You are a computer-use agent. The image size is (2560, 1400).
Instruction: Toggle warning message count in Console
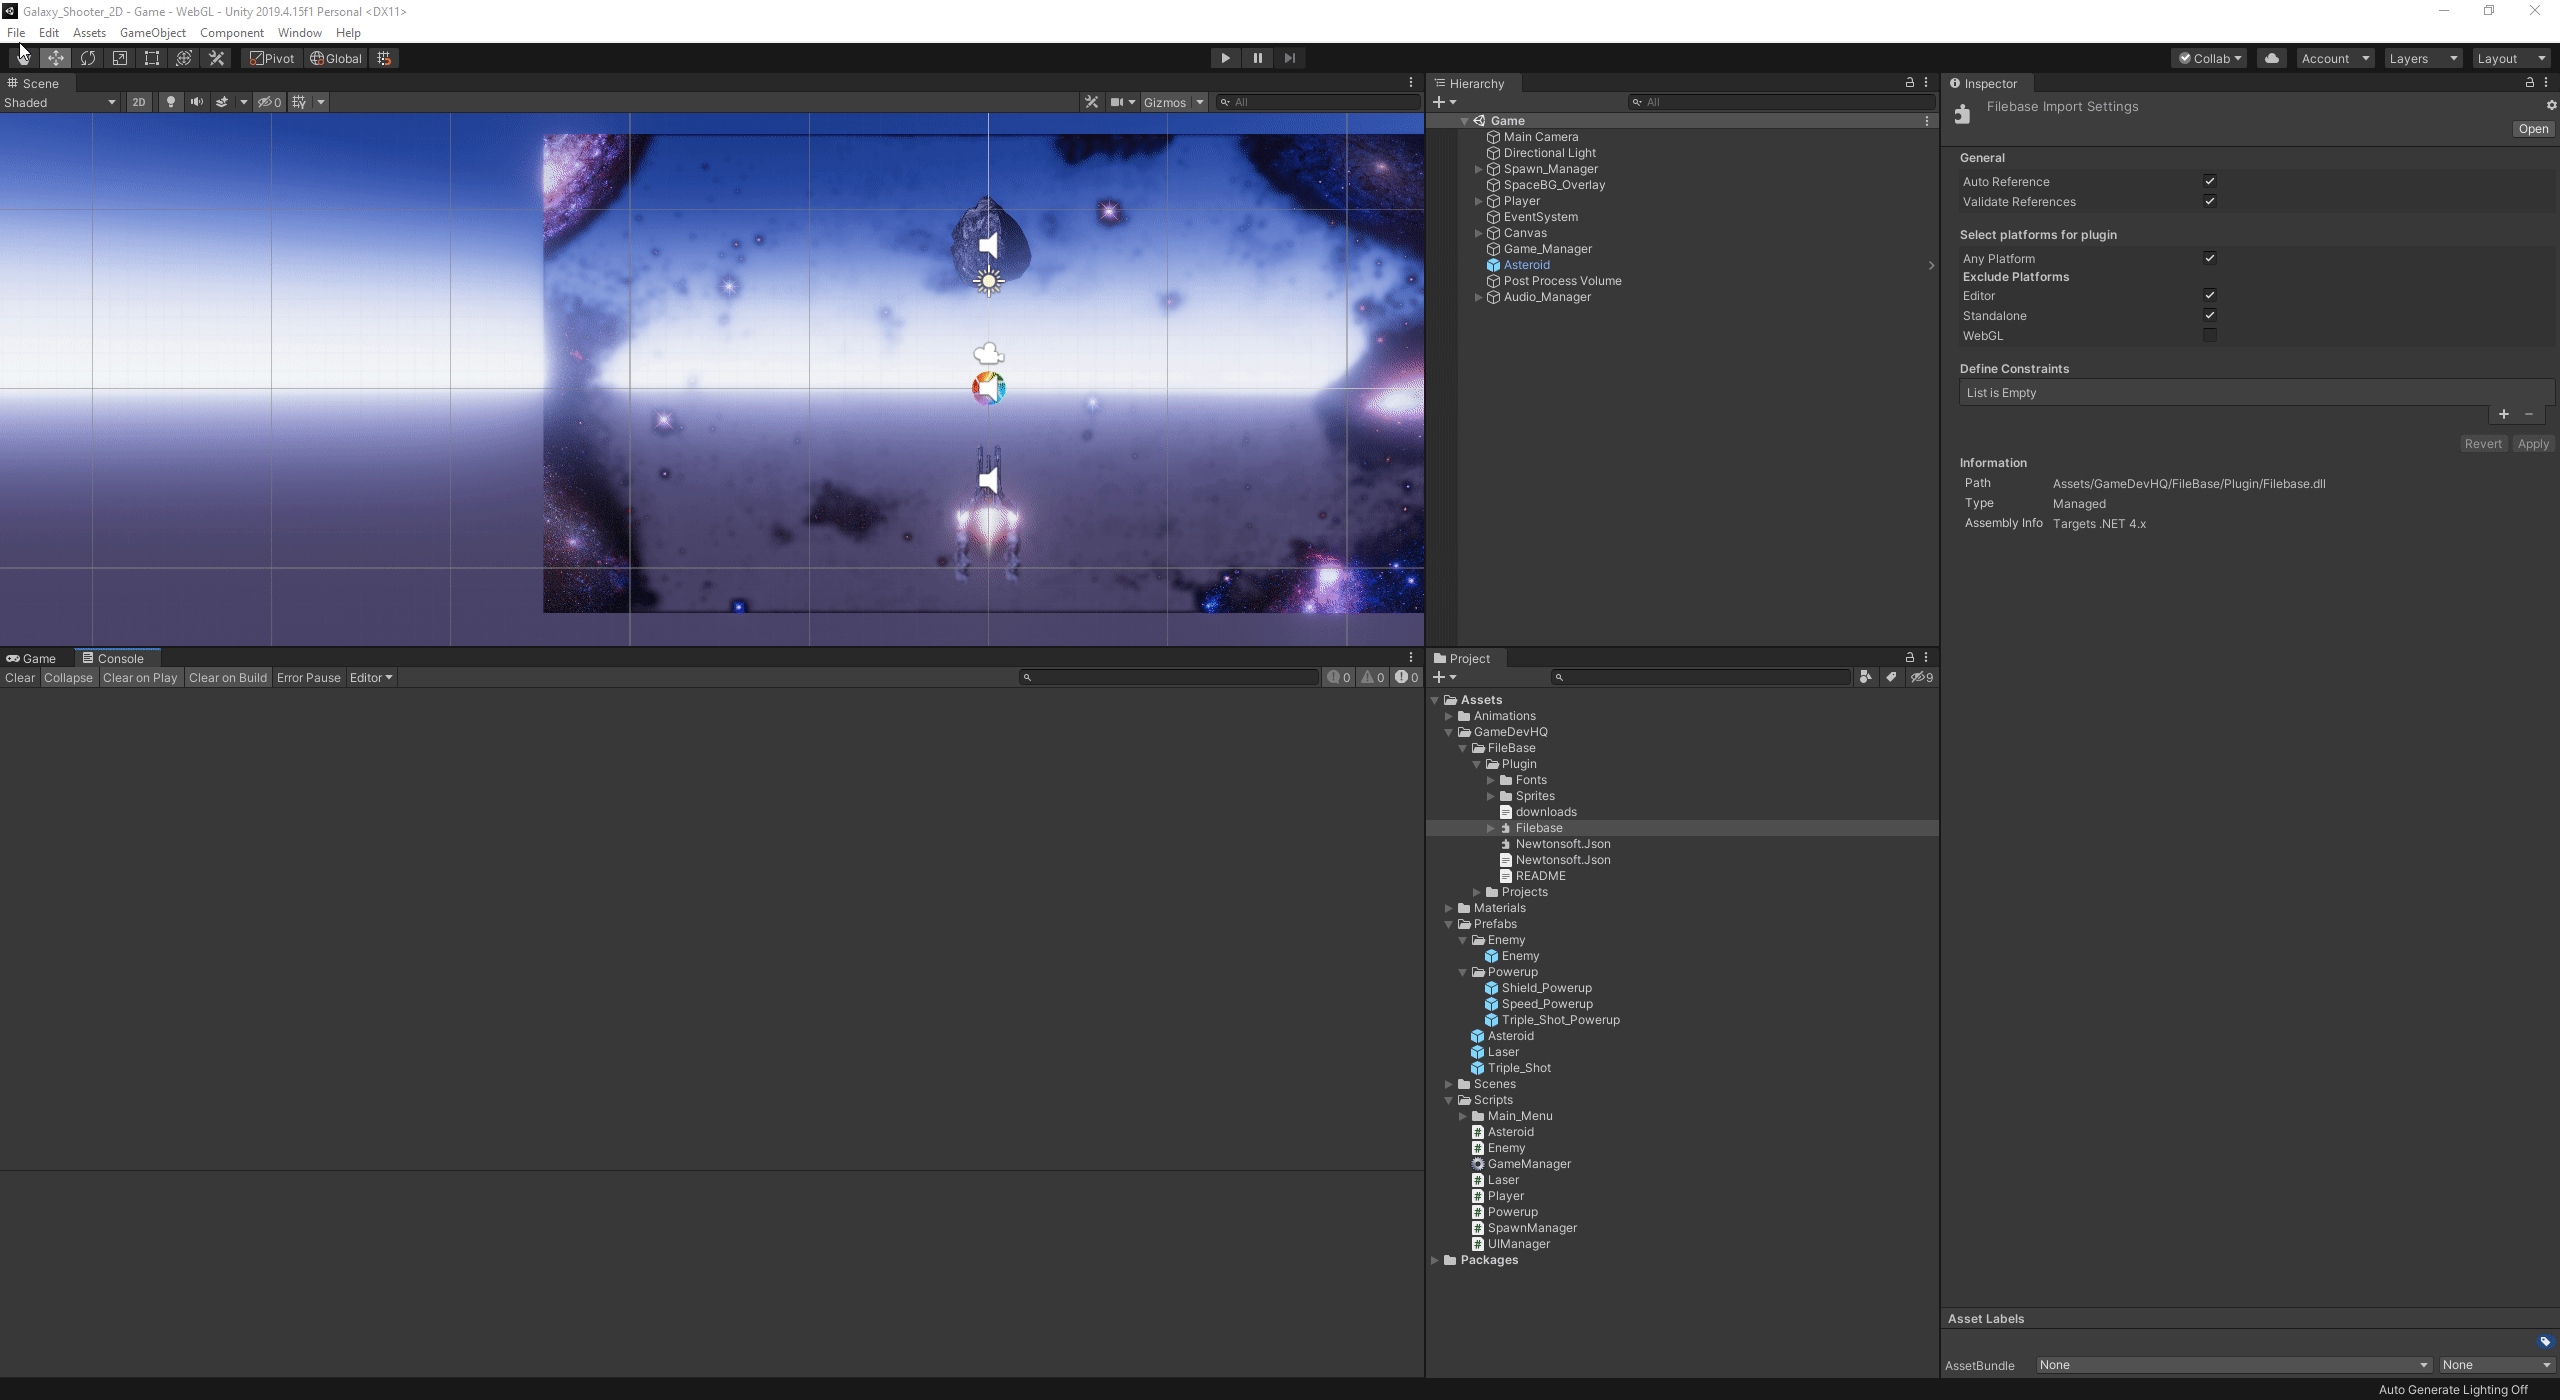pos(1373,677)
